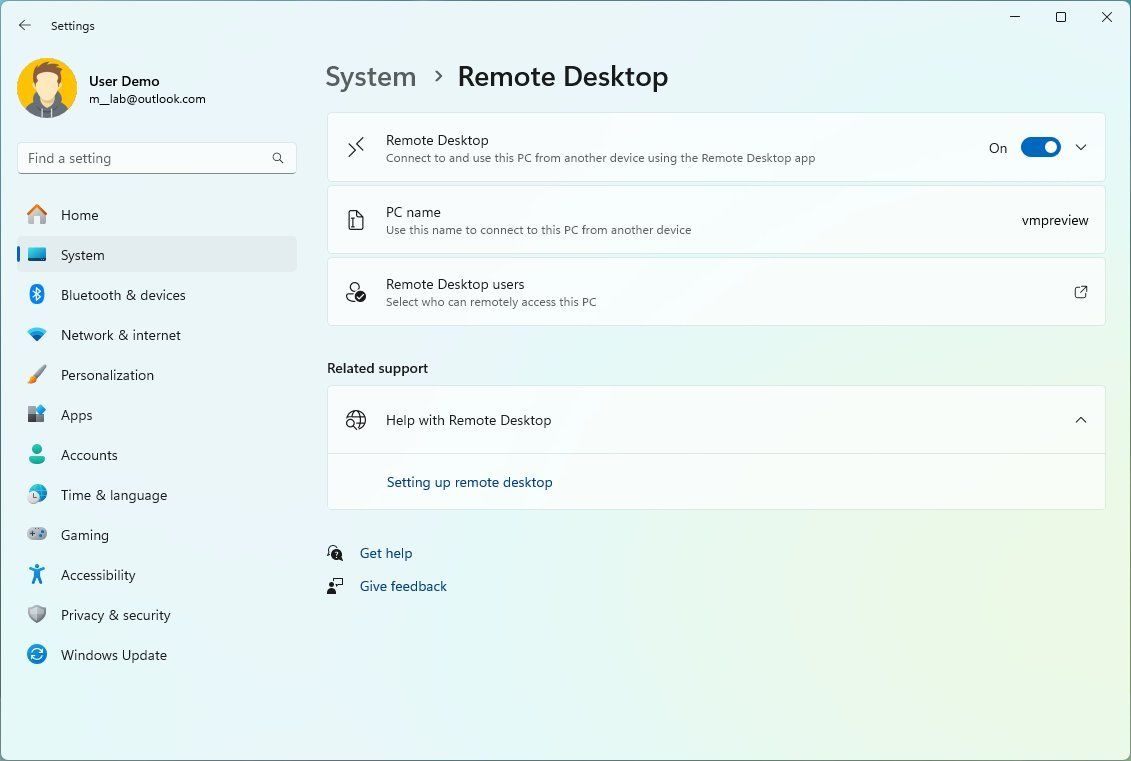Click Give feedback link

click(403, 586)
